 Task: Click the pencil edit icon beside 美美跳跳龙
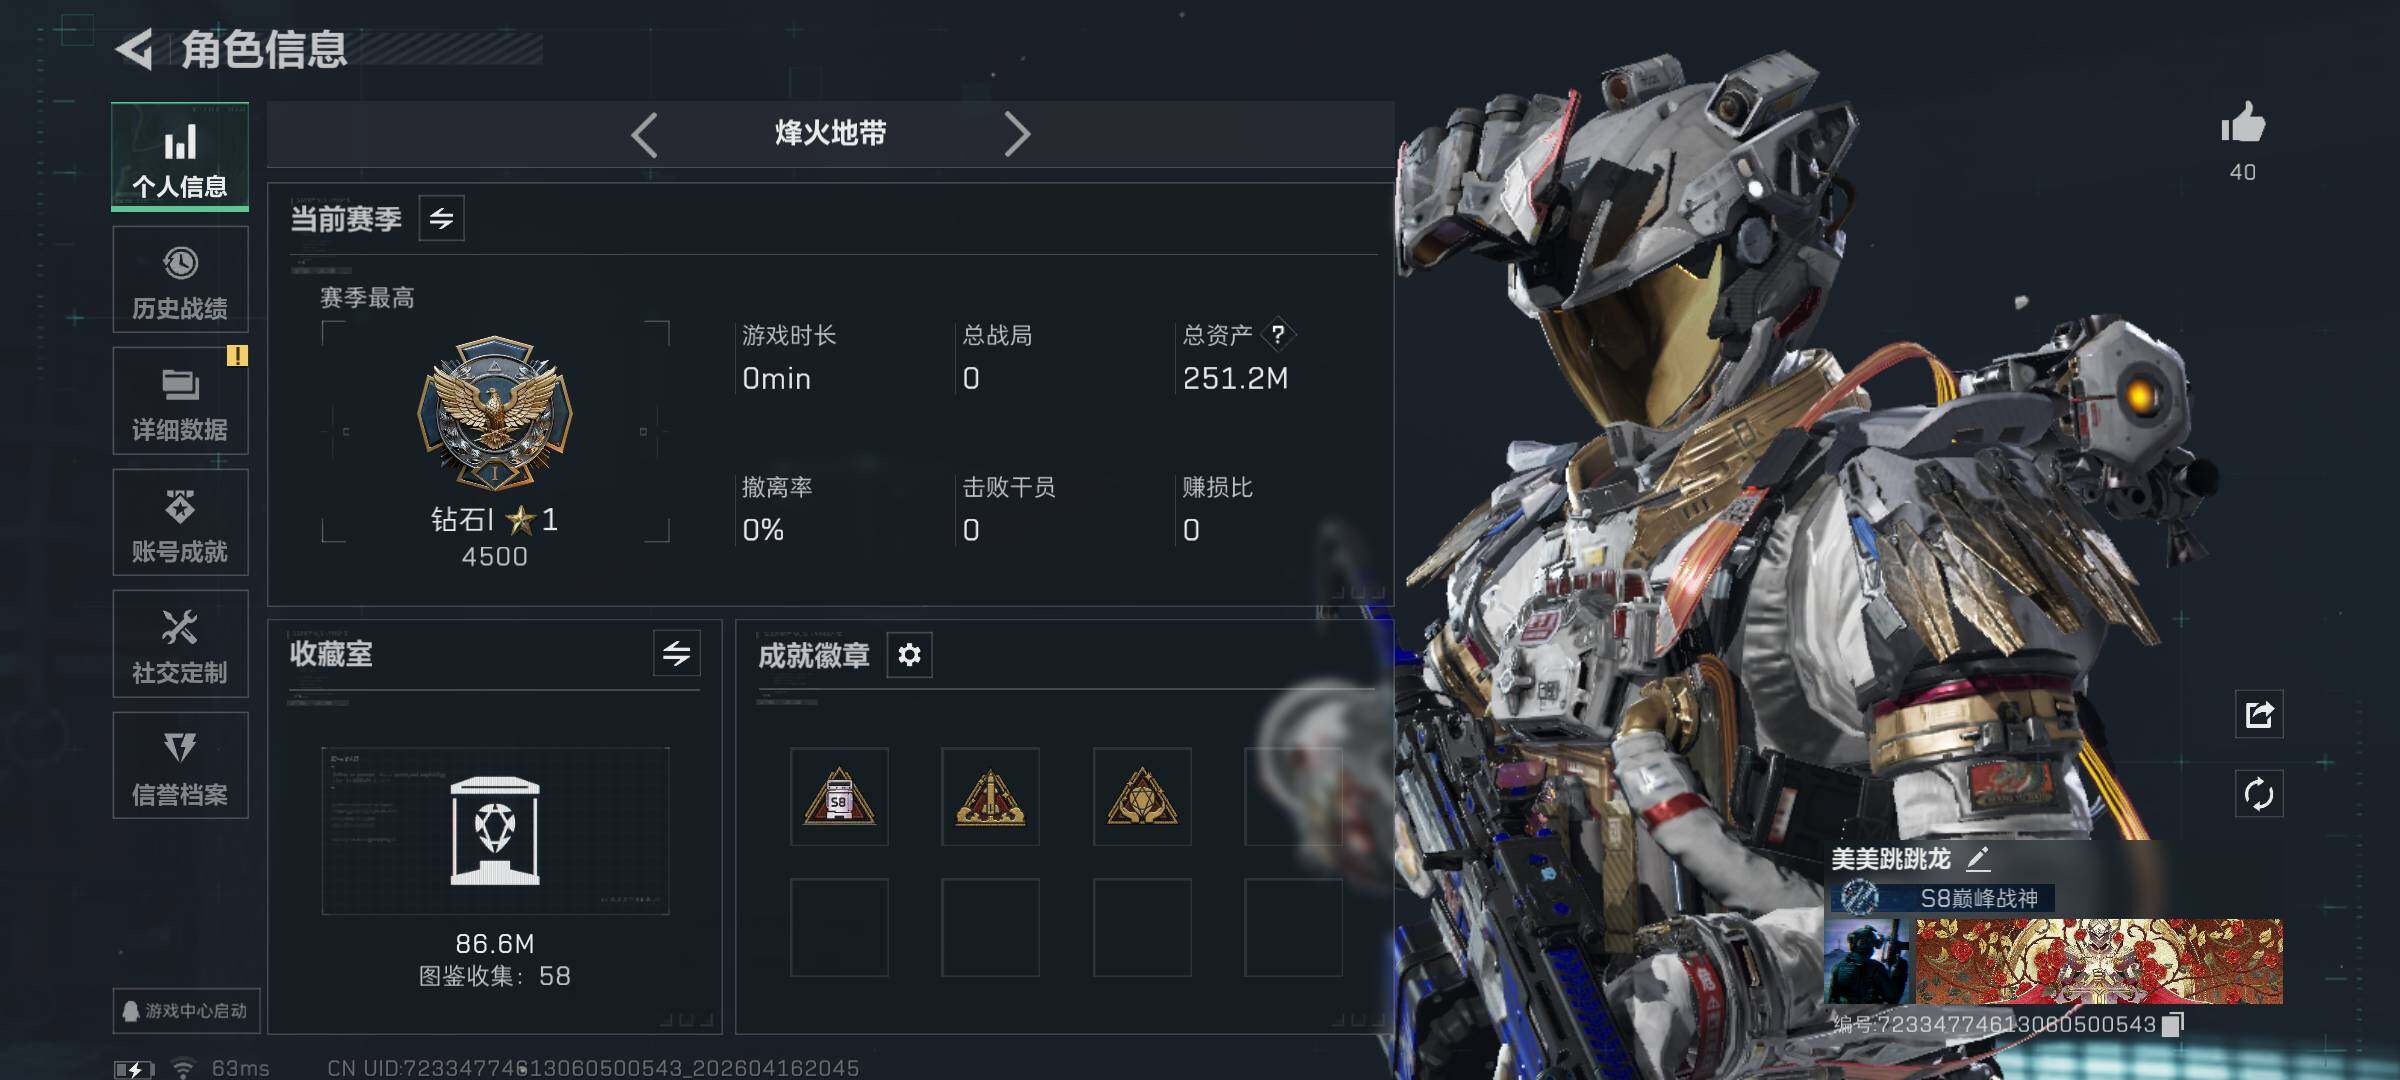[x=1978, y=858]
